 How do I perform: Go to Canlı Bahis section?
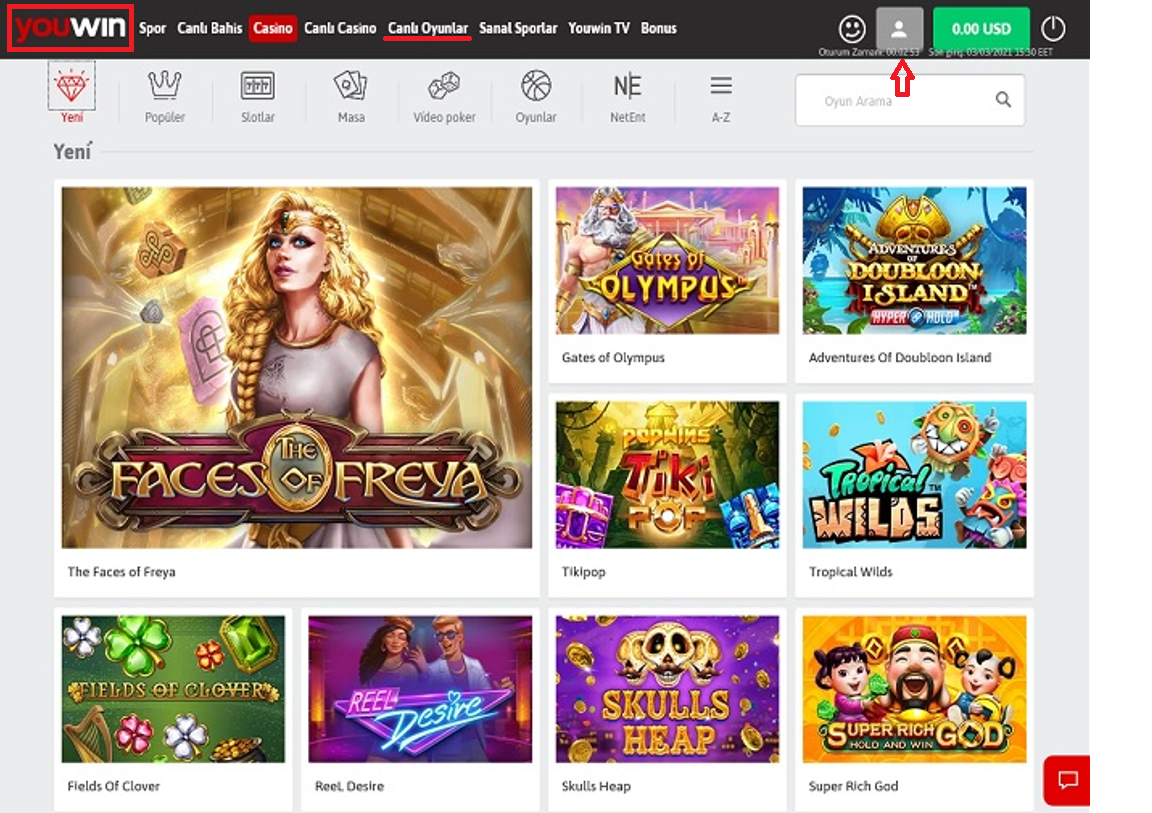click(x=209, y=29)
